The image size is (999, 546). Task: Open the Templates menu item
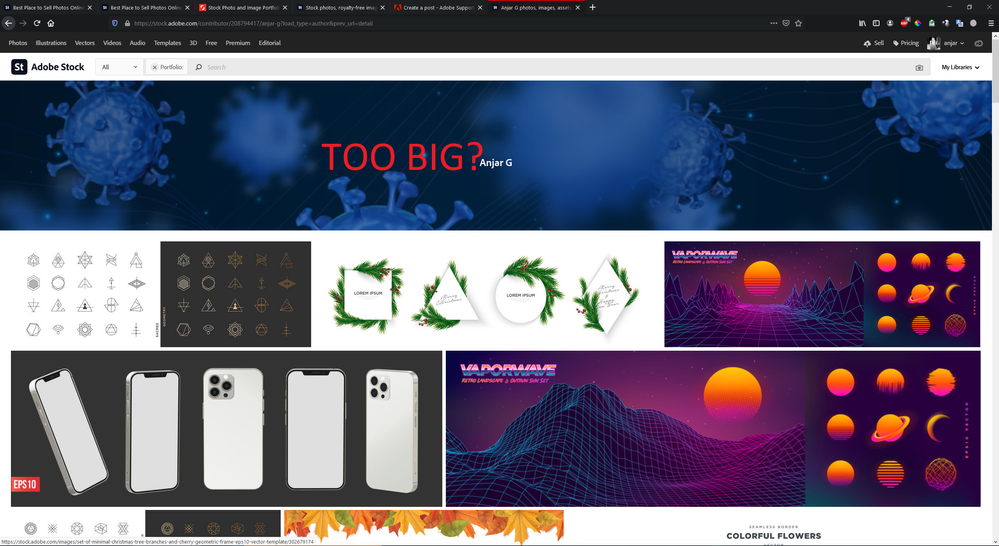pos(168,43)
